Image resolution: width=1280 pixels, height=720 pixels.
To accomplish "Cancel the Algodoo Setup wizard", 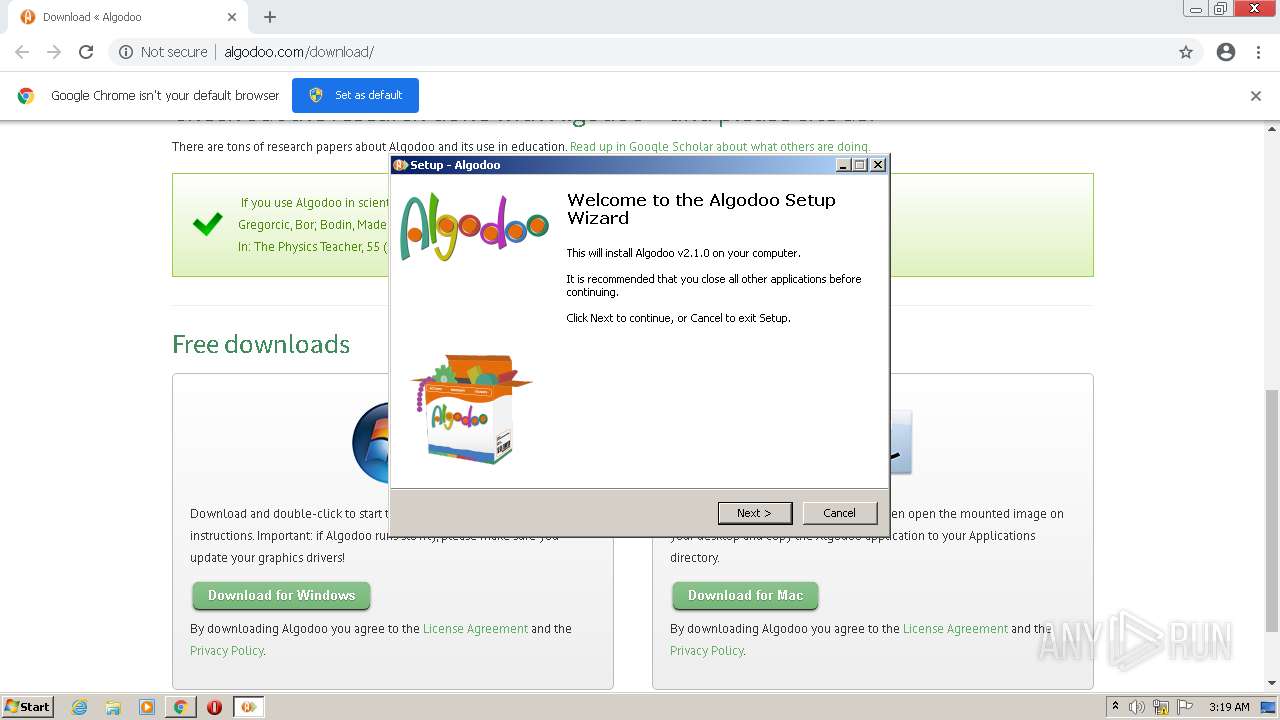I will point(839,513).
